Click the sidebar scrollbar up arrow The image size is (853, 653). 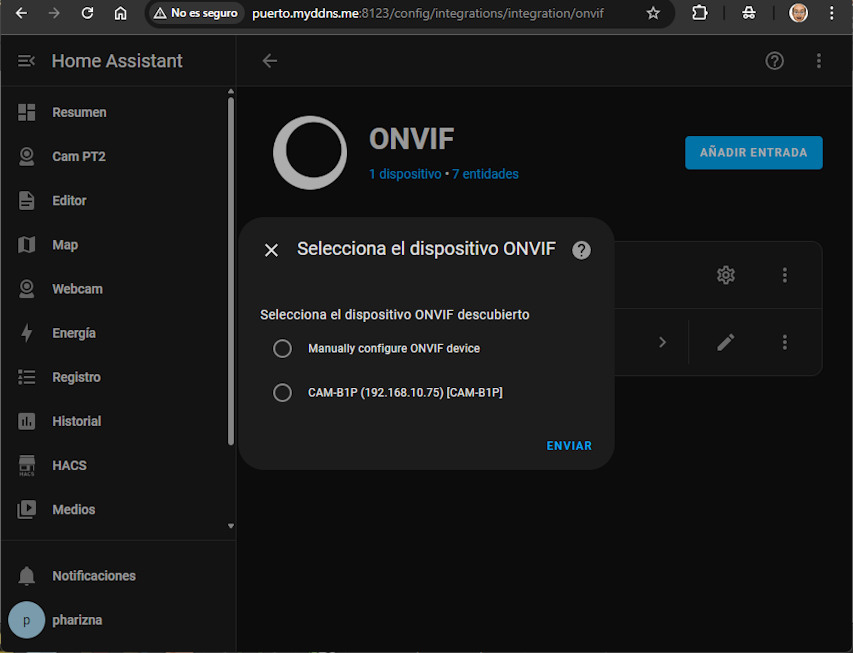click(231, 91)
